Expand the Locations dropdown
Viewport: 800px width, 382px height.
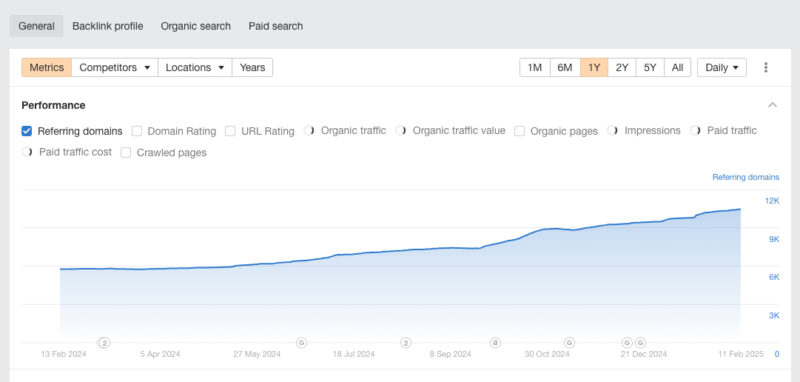(195, 67)
